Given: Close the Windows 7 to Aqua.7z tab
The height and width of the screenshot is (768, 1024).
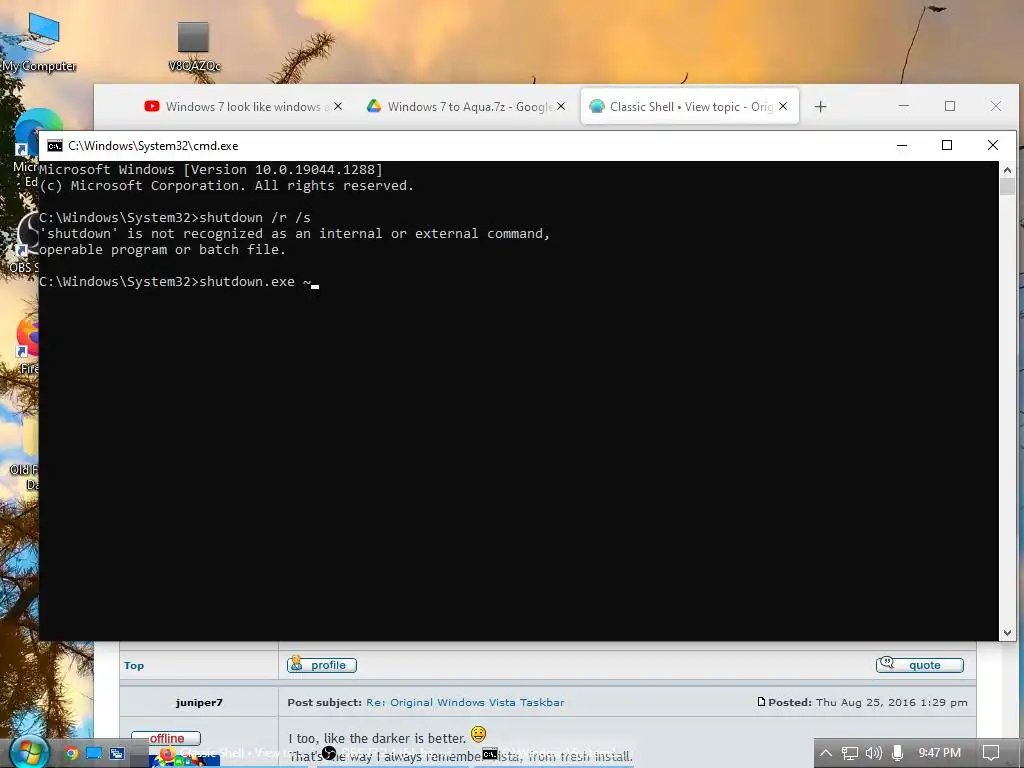Looking at the screenshot, I should coord(561,106).
